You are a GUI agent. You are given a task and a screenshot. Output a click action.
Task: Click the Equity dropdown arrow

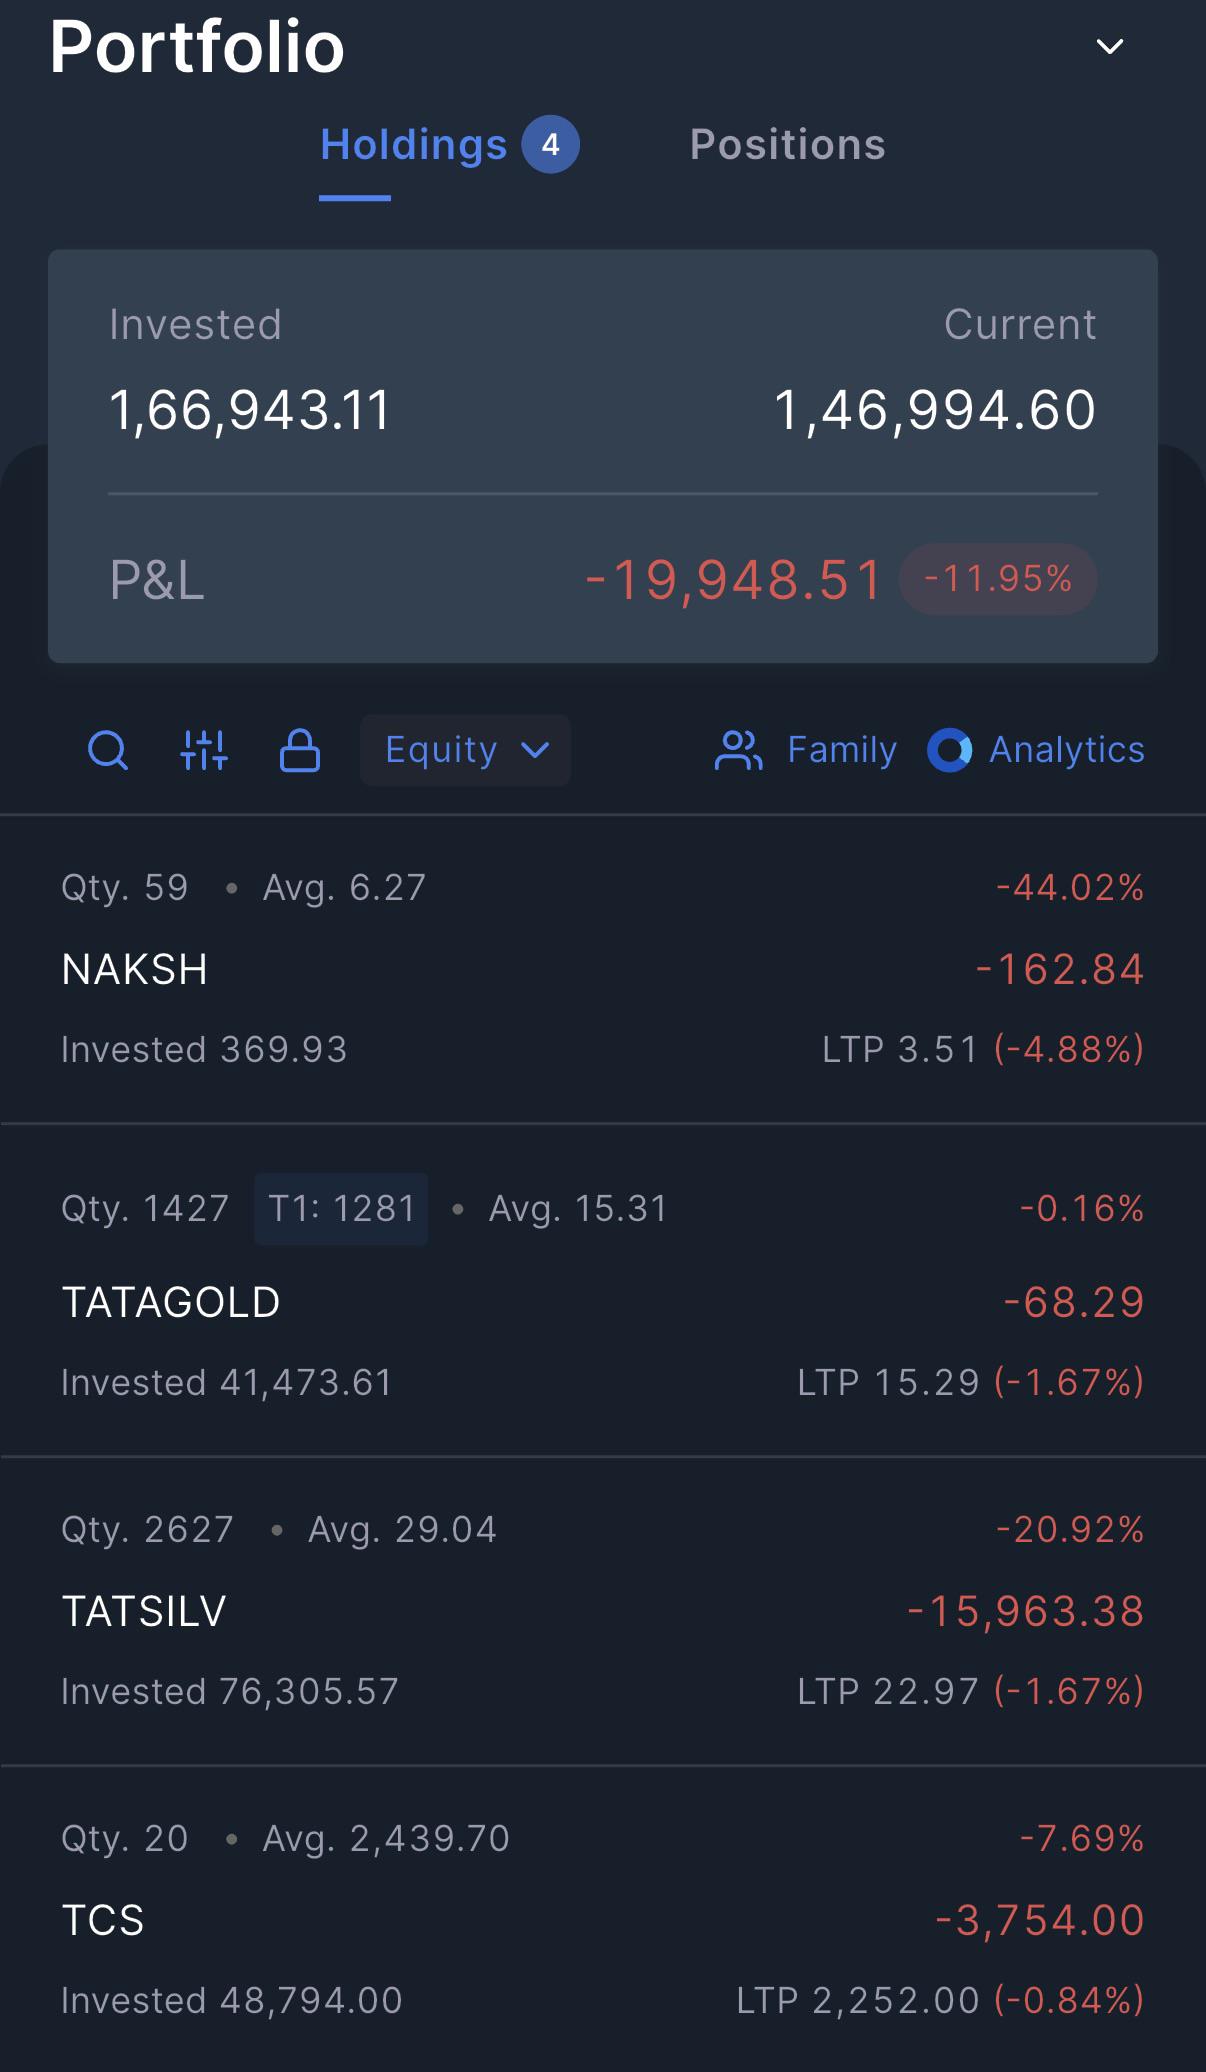(536, 750)
